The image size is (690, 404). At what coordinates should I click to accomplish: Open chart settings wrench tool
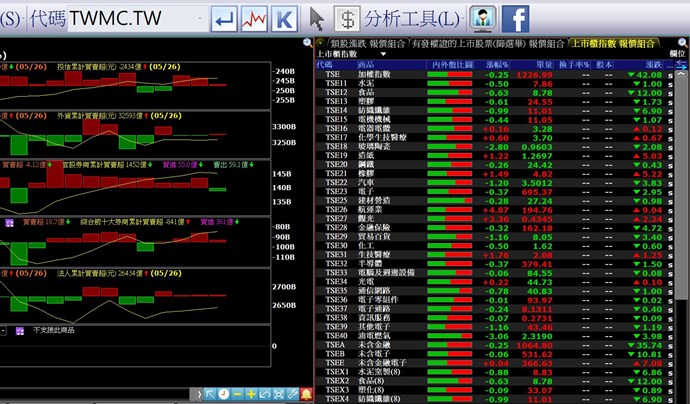[292, 394]
